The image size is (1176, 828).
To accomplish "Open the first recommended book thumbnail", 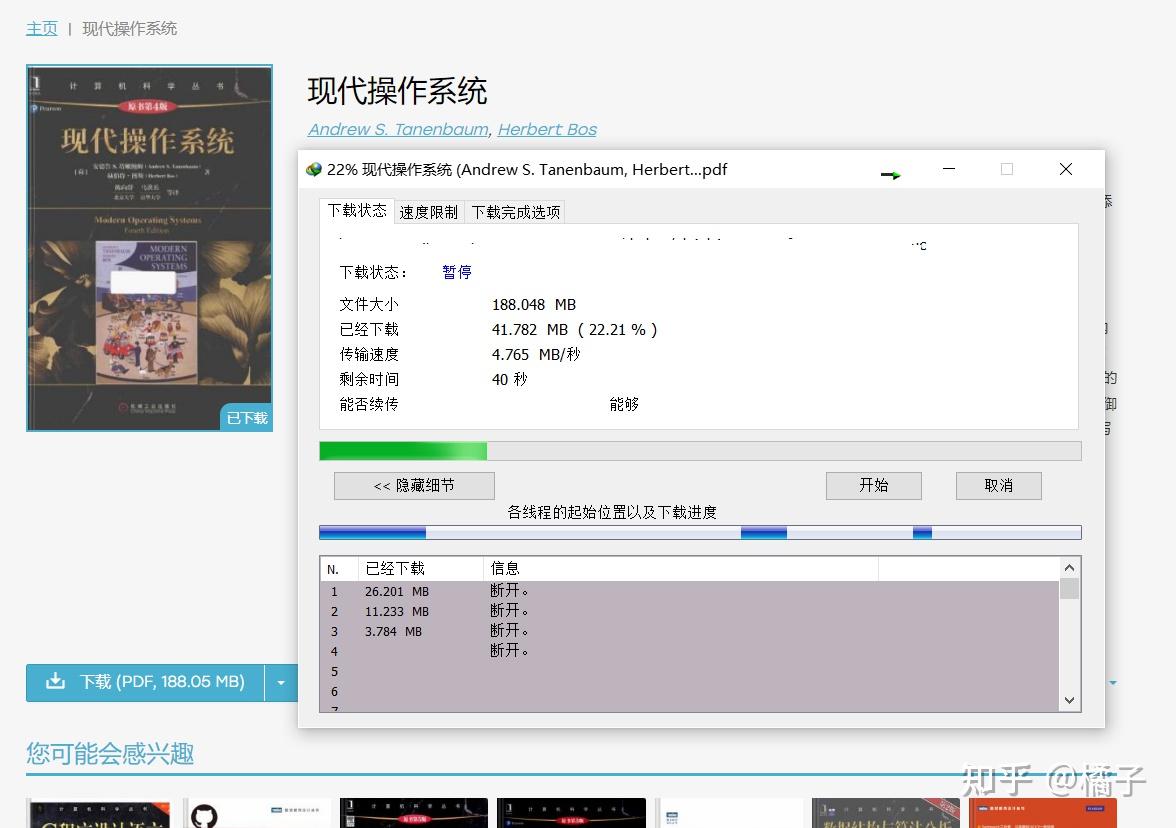I will click(x=98, y=812).
